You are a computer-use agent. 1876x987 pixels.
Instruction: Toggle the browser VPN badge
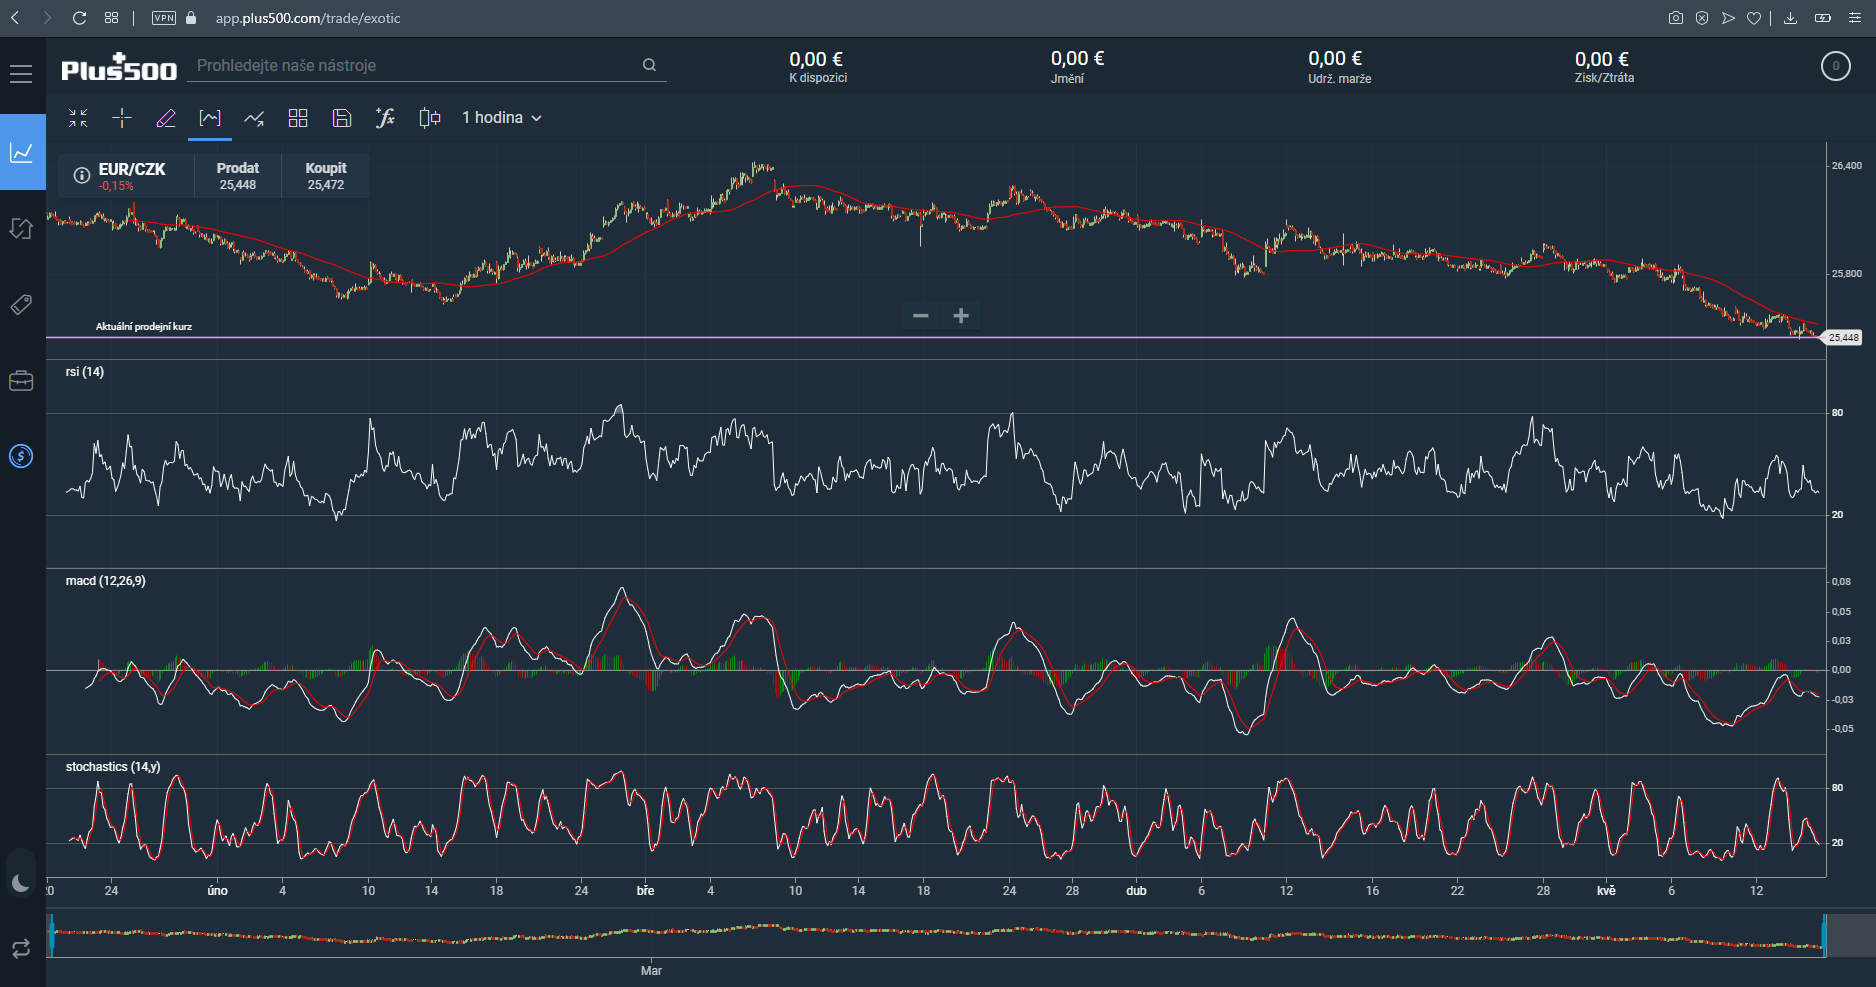tap(164, 18)
